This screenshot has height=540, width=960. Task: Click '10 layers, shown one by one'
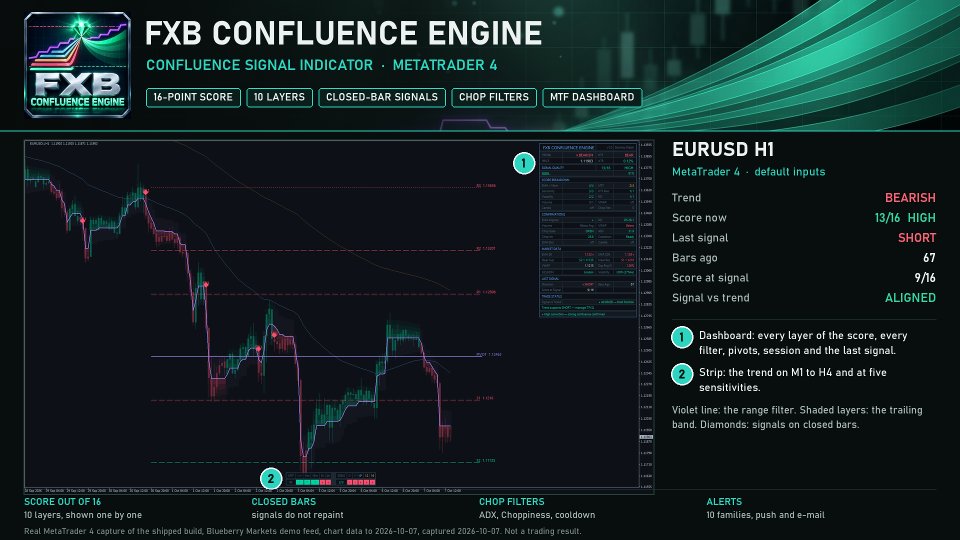tap(83, 515)
